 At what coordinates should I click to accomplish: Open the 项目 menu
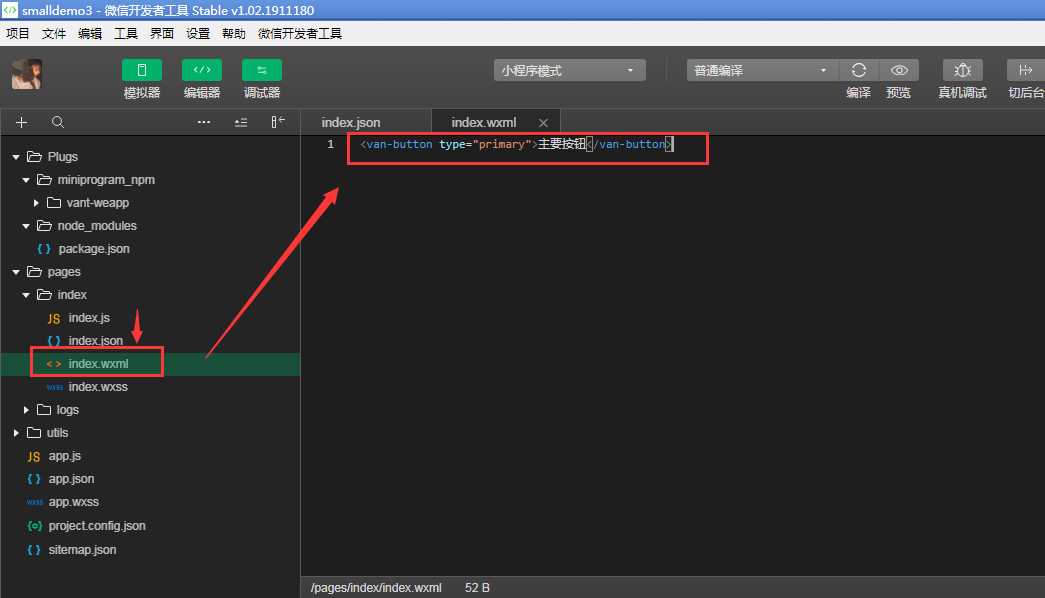(17, 33)
